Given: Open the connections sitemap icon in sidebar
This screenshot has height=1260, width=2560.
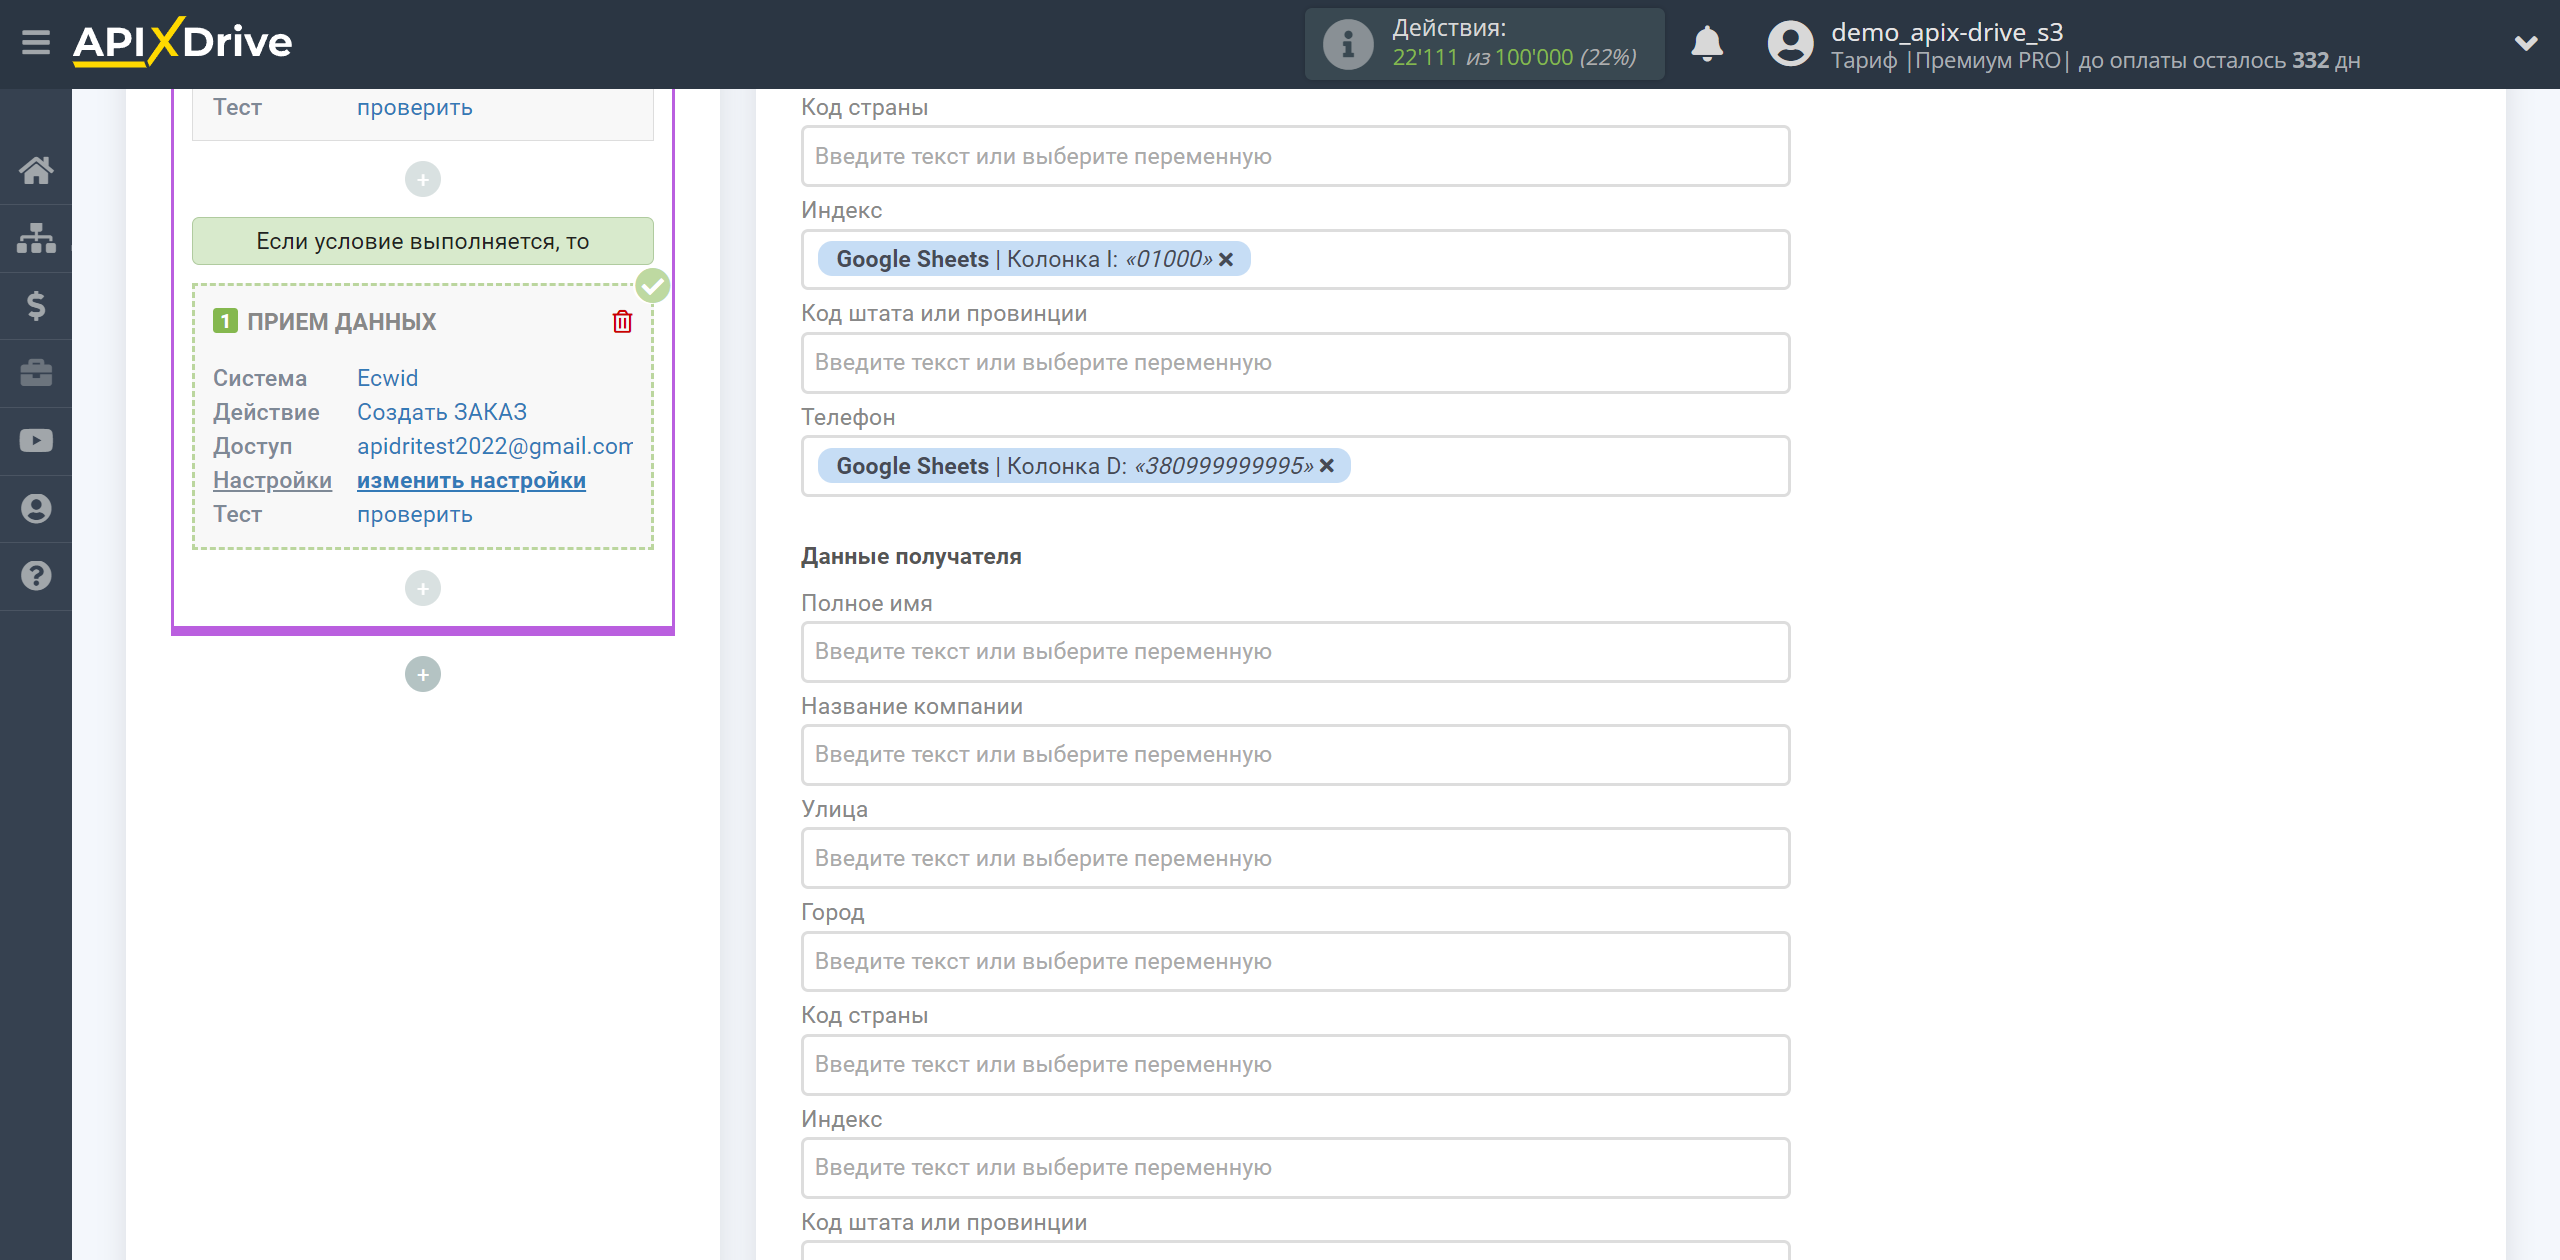Looking at the screenshot, I should (36, 238).
